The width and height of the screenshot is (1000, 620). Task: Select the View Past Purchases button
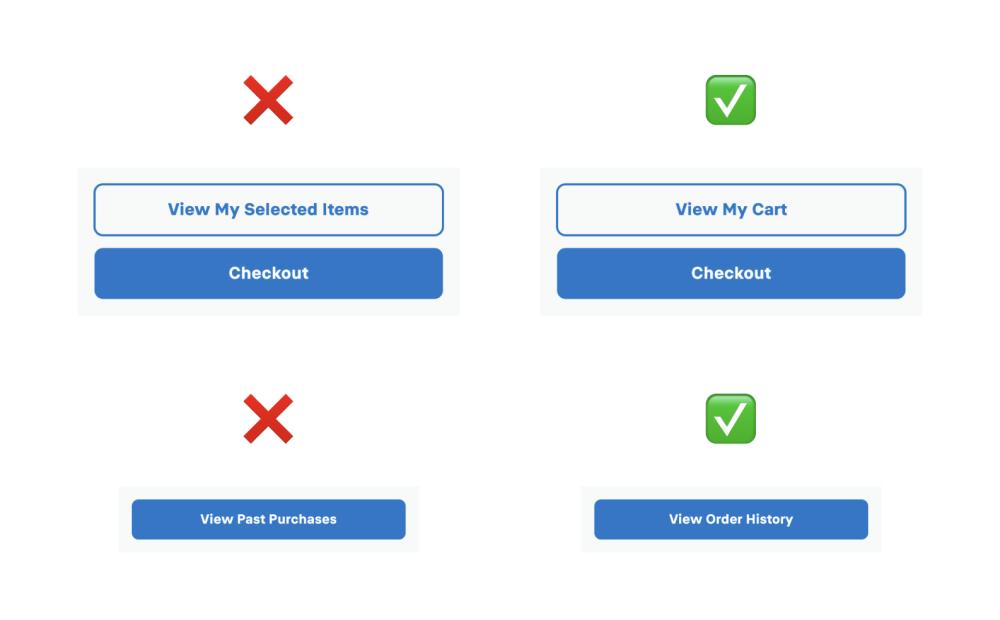(x=268, y=519)
